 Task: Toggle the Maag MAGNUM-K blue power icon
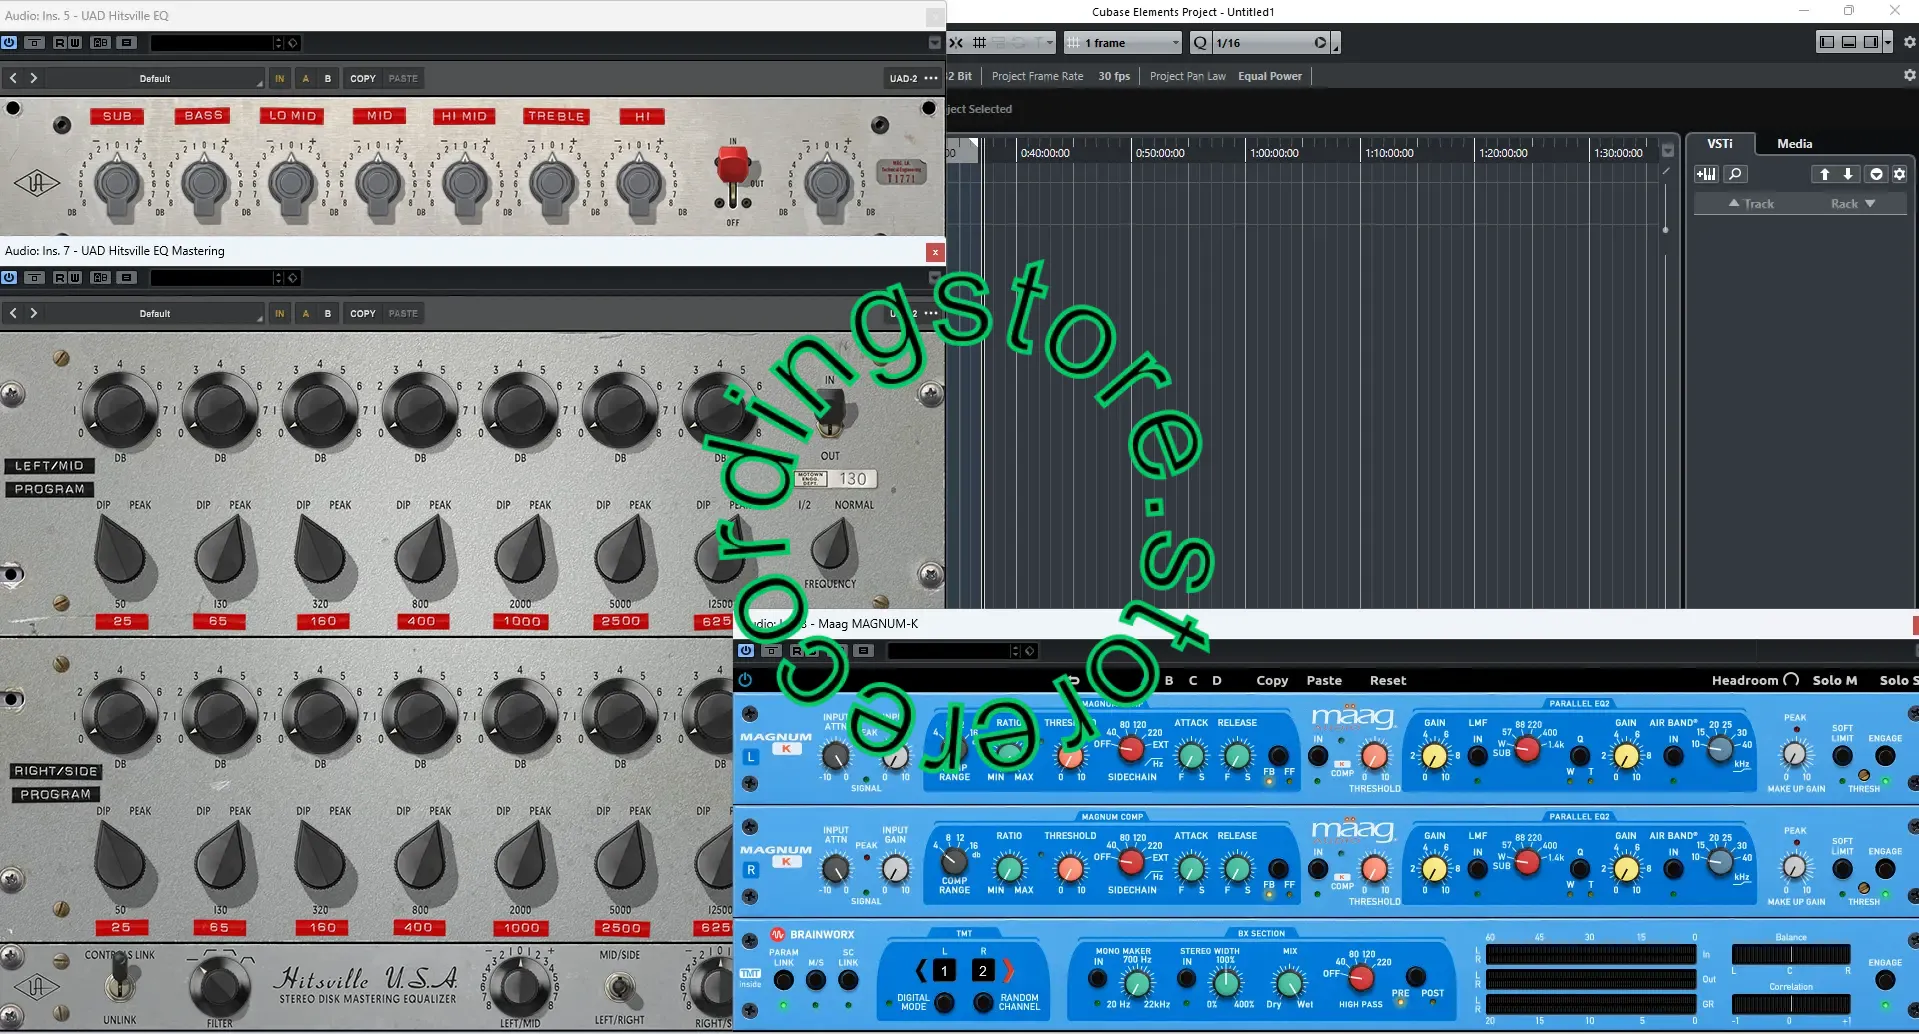745,680
